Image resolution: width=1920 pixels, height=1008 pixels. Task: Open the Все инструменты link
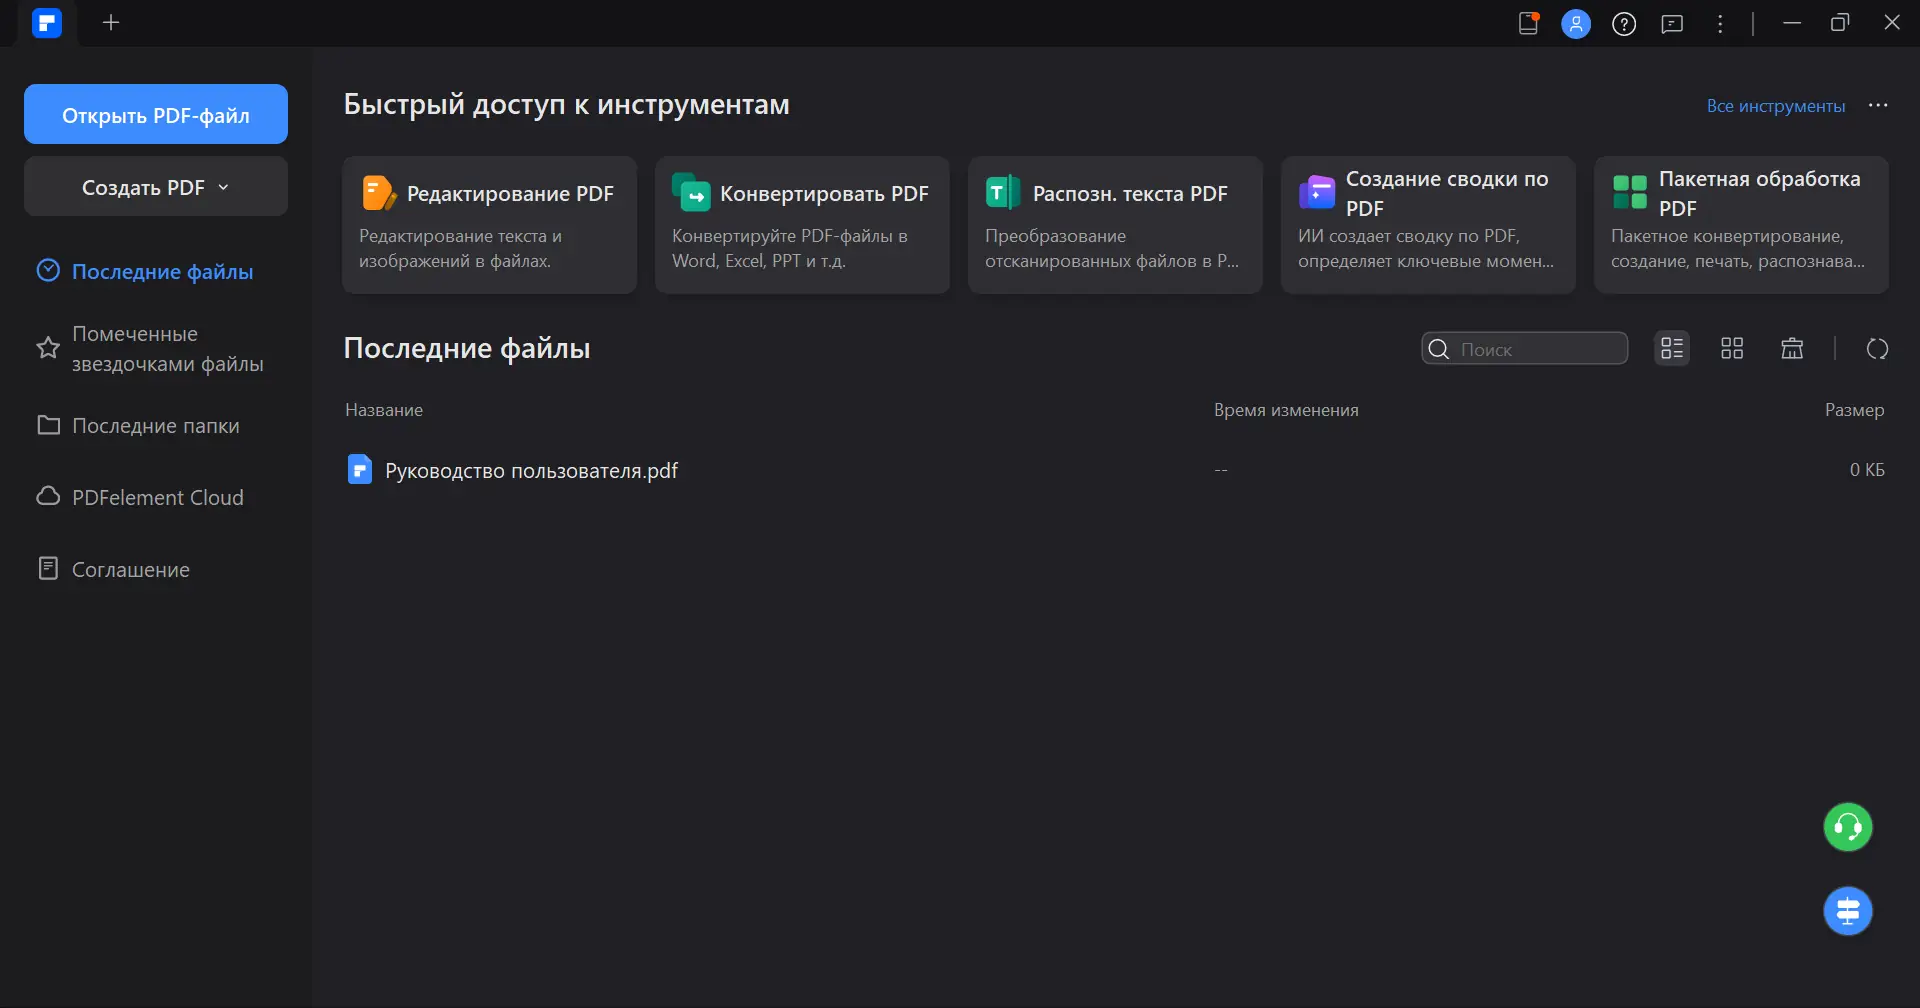(1775, 106)
